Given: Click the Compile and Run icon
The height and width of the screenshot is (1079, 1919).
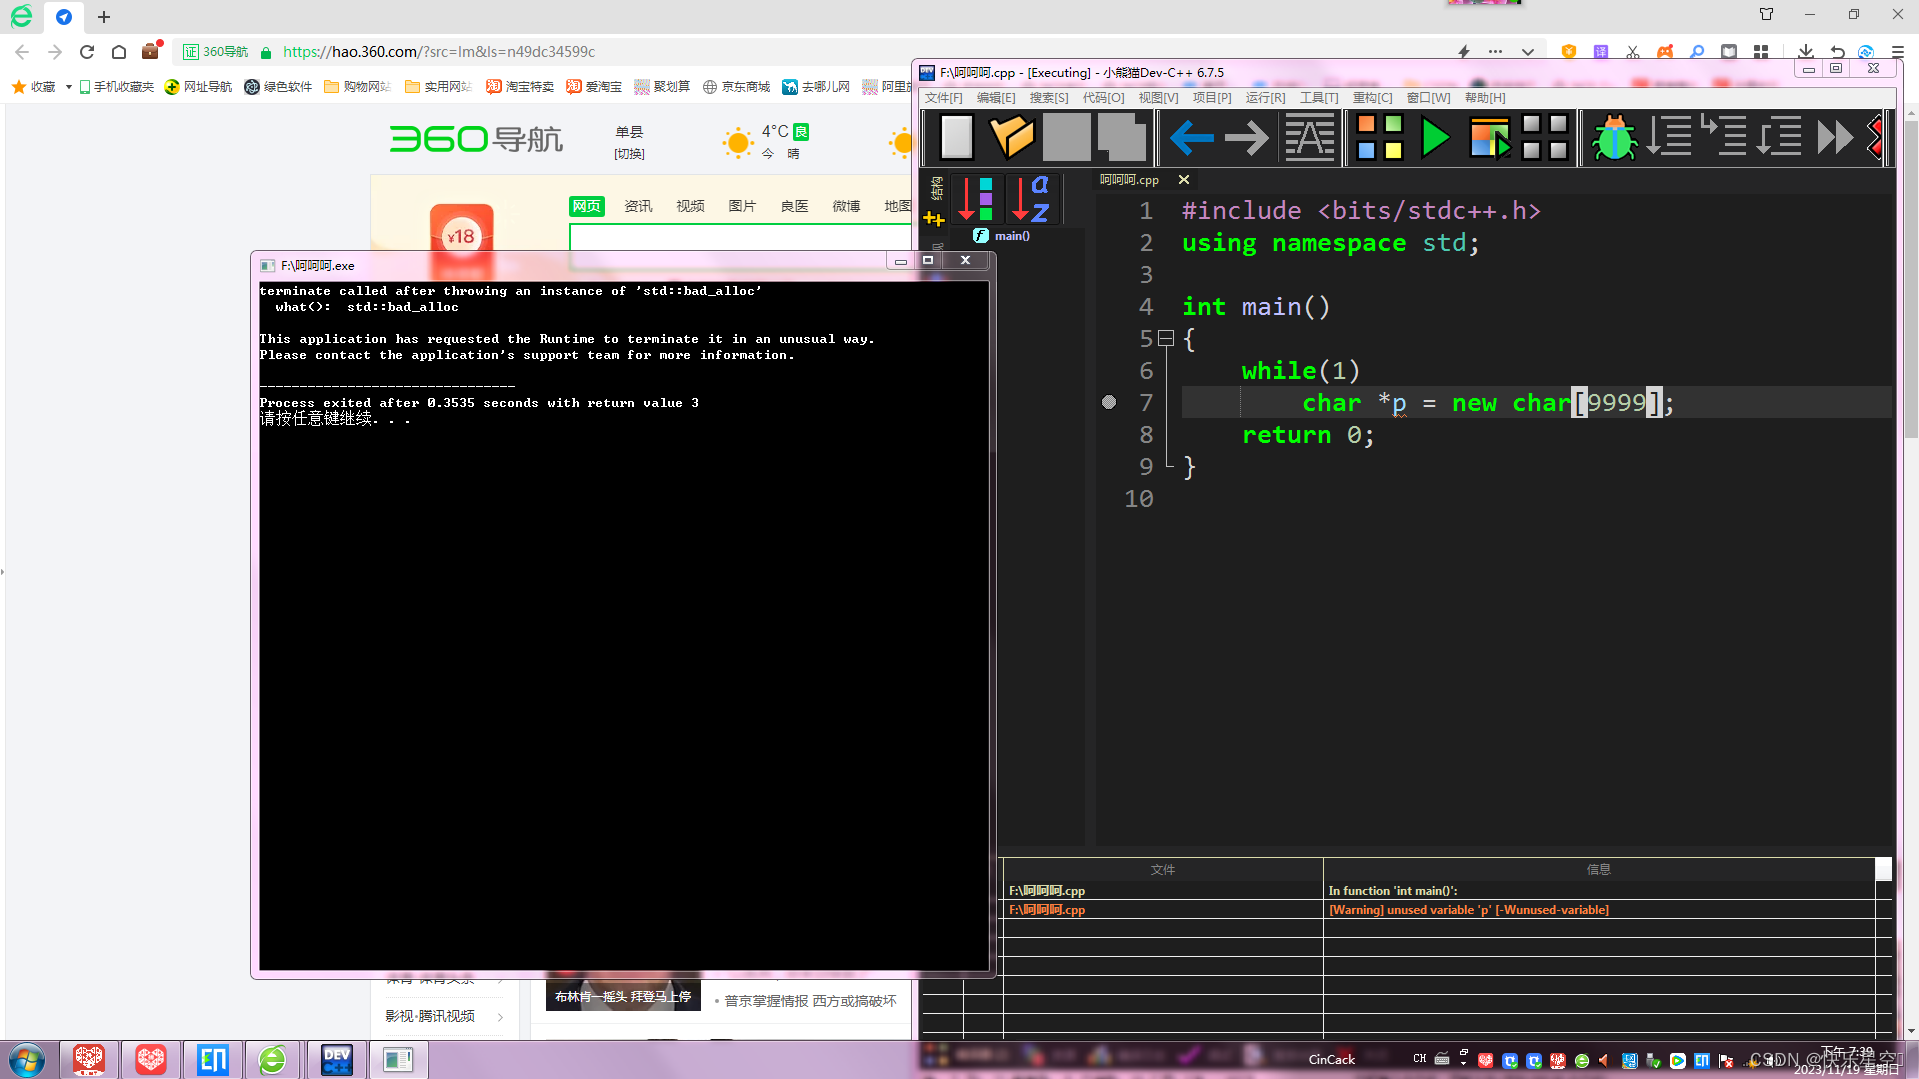Looking at the screenshot, I should tap(1489, 137).
